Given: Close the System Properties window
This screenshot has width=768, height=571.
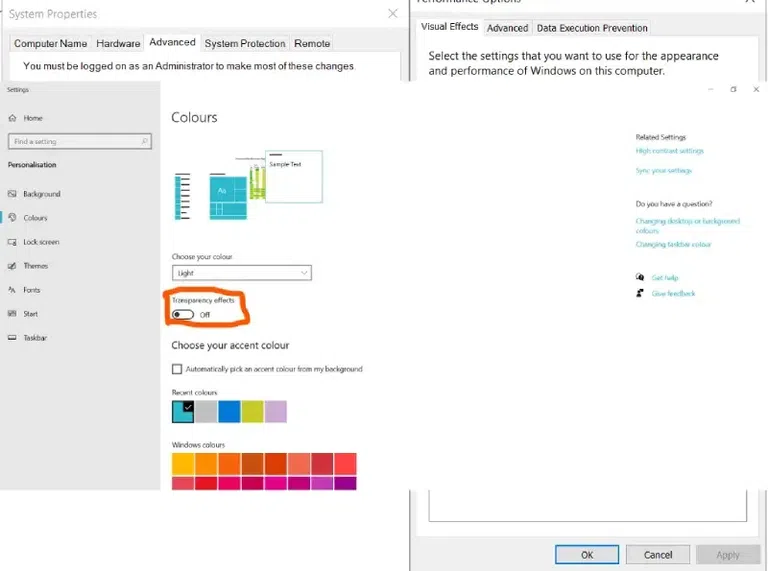Looking at the screenshot, I should tap(393, 14).
